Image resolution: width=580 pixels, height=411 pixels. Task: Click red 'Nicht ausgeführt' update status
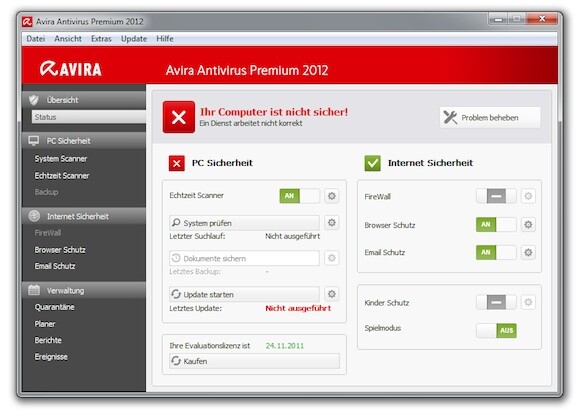(298, 308)
